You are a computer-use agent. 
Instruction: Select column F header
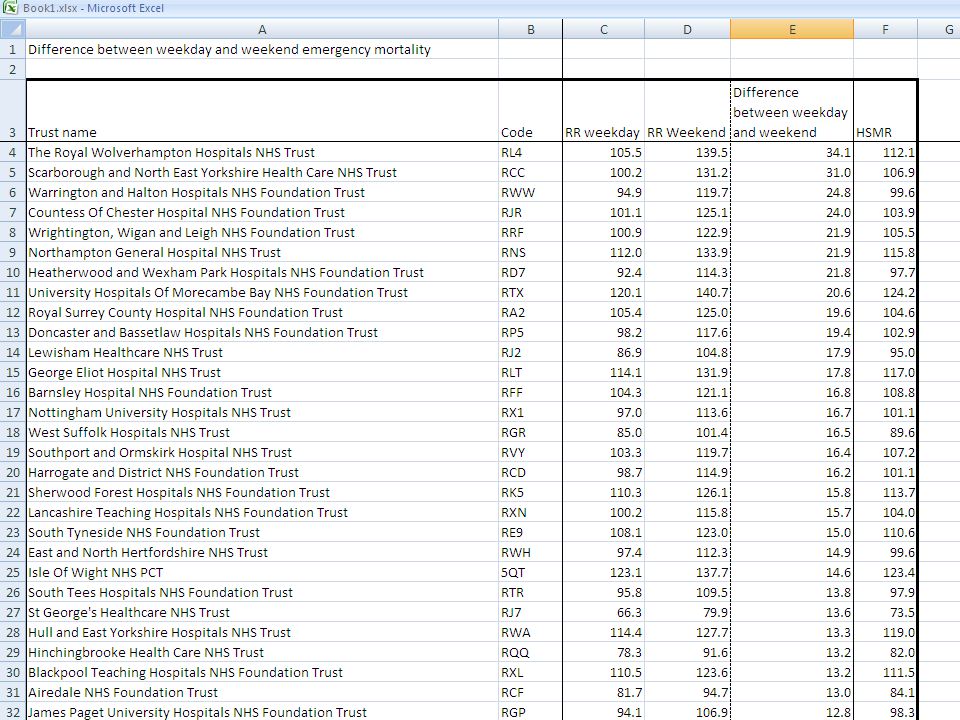click(x=885, y=29)
